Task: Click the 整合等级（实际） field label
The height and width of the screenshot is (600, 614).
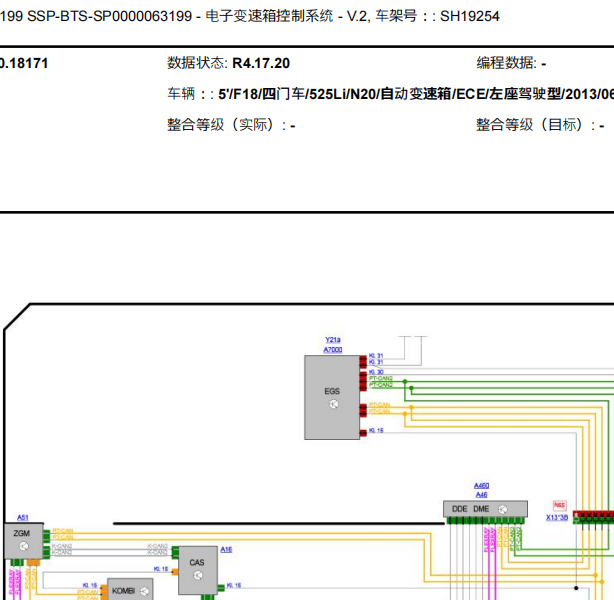Action: click(227, 125)
